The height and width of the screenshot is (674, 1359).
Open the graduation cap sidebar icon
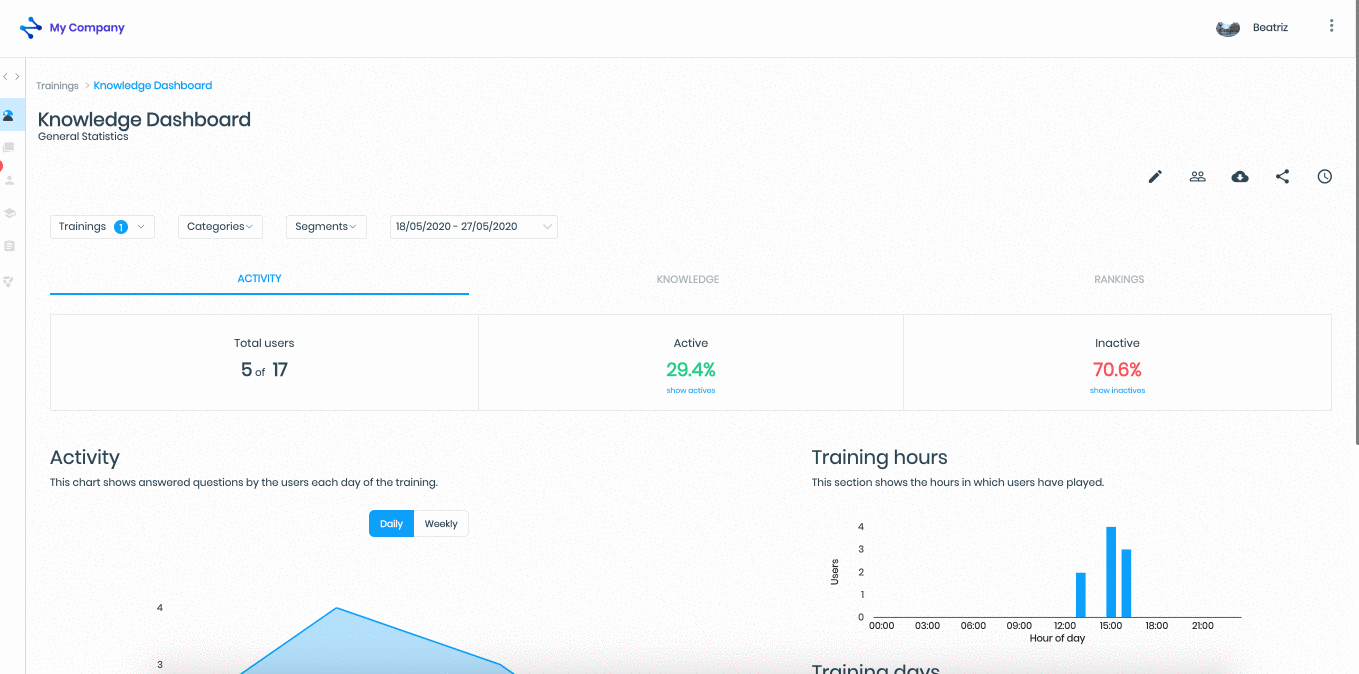[9, 213]
